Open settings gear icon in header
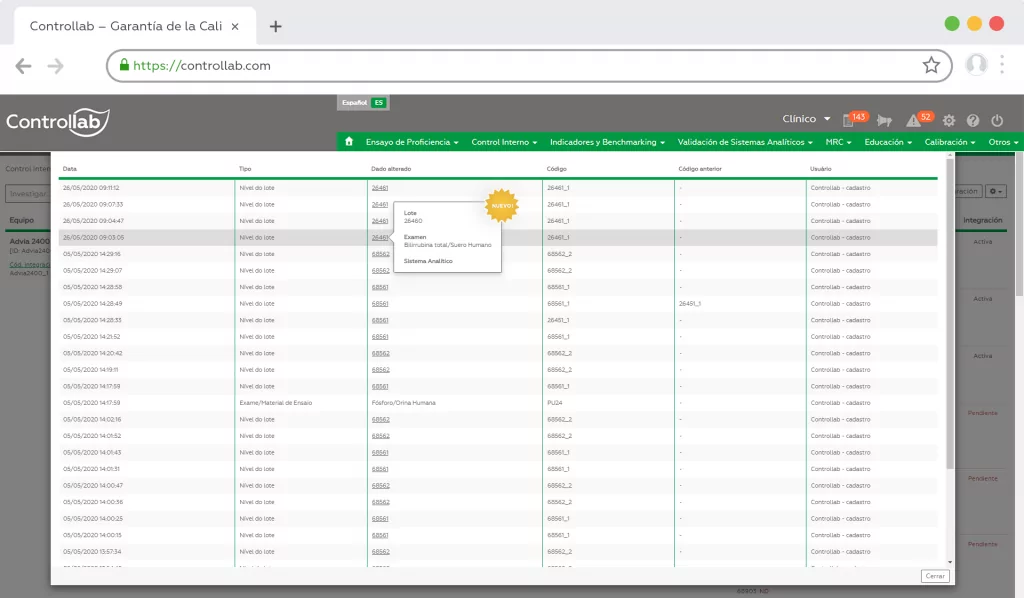Image resolution: width=1024 pixels, height=598 pixels. [x=949, y=120]
